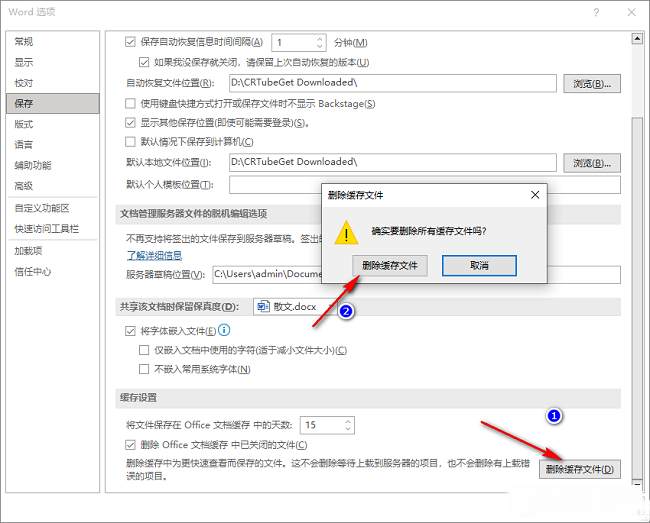Toggle 如果我没保存就关闭 keep last version checkbox
650x523 pixels.
(x=144, y=63)
